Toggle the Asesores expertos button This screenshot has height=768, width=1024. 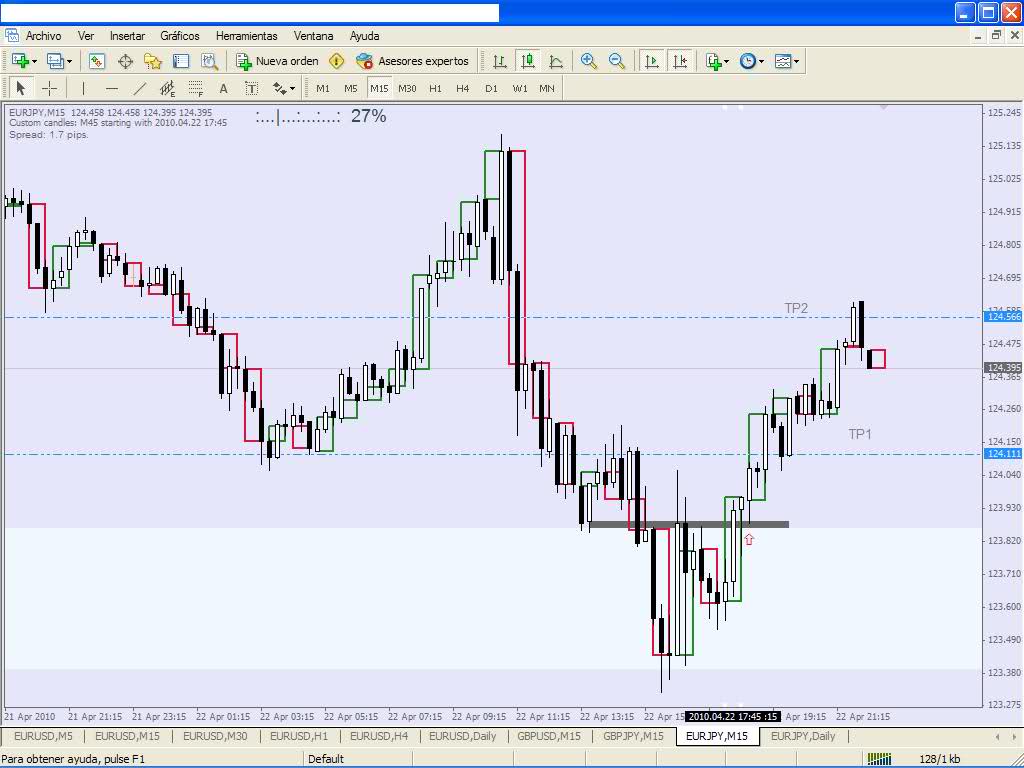412,61
